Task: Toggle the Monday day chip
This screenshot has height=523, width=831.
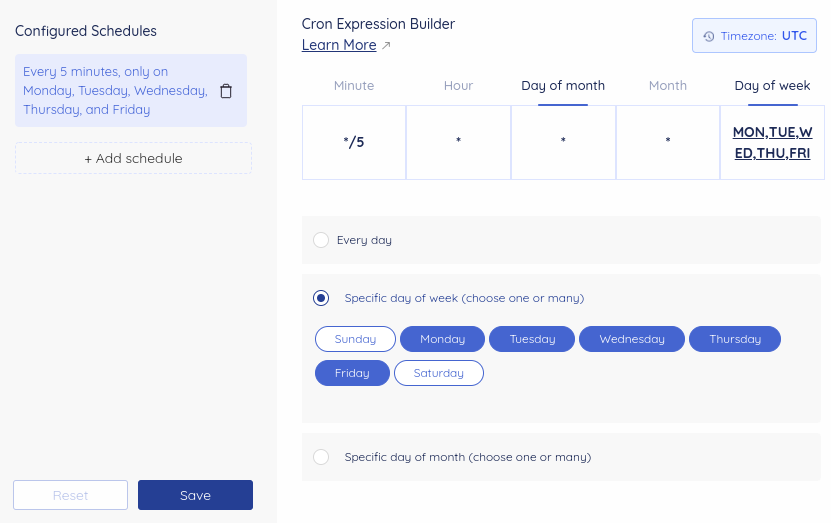Action: click(x=443, y=339)
